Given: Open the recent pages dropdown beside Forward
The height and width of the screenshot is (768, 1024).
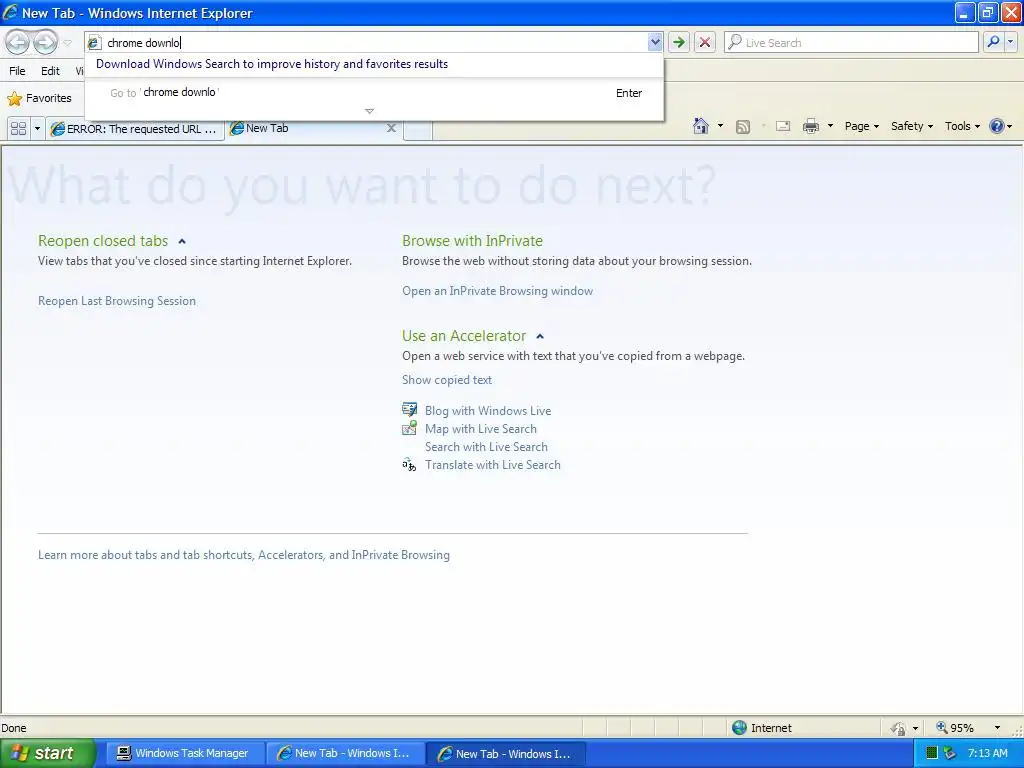Looking at the screenshot, I should (x=67, y=43).
